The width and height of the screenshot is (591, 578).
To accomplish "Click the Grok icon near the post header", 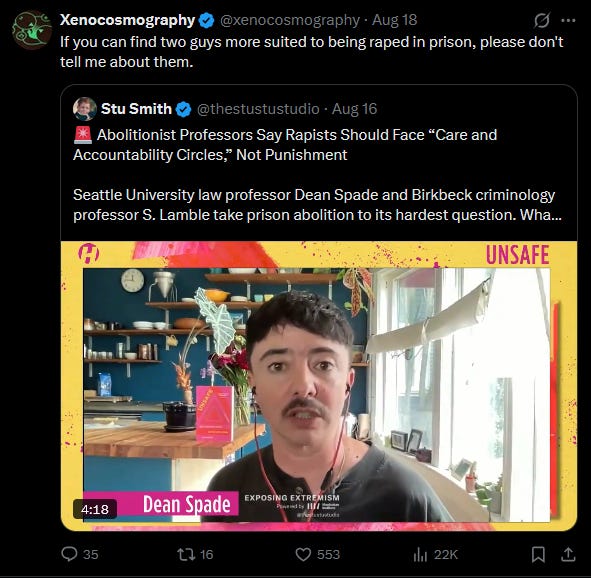I will point(542,20).
